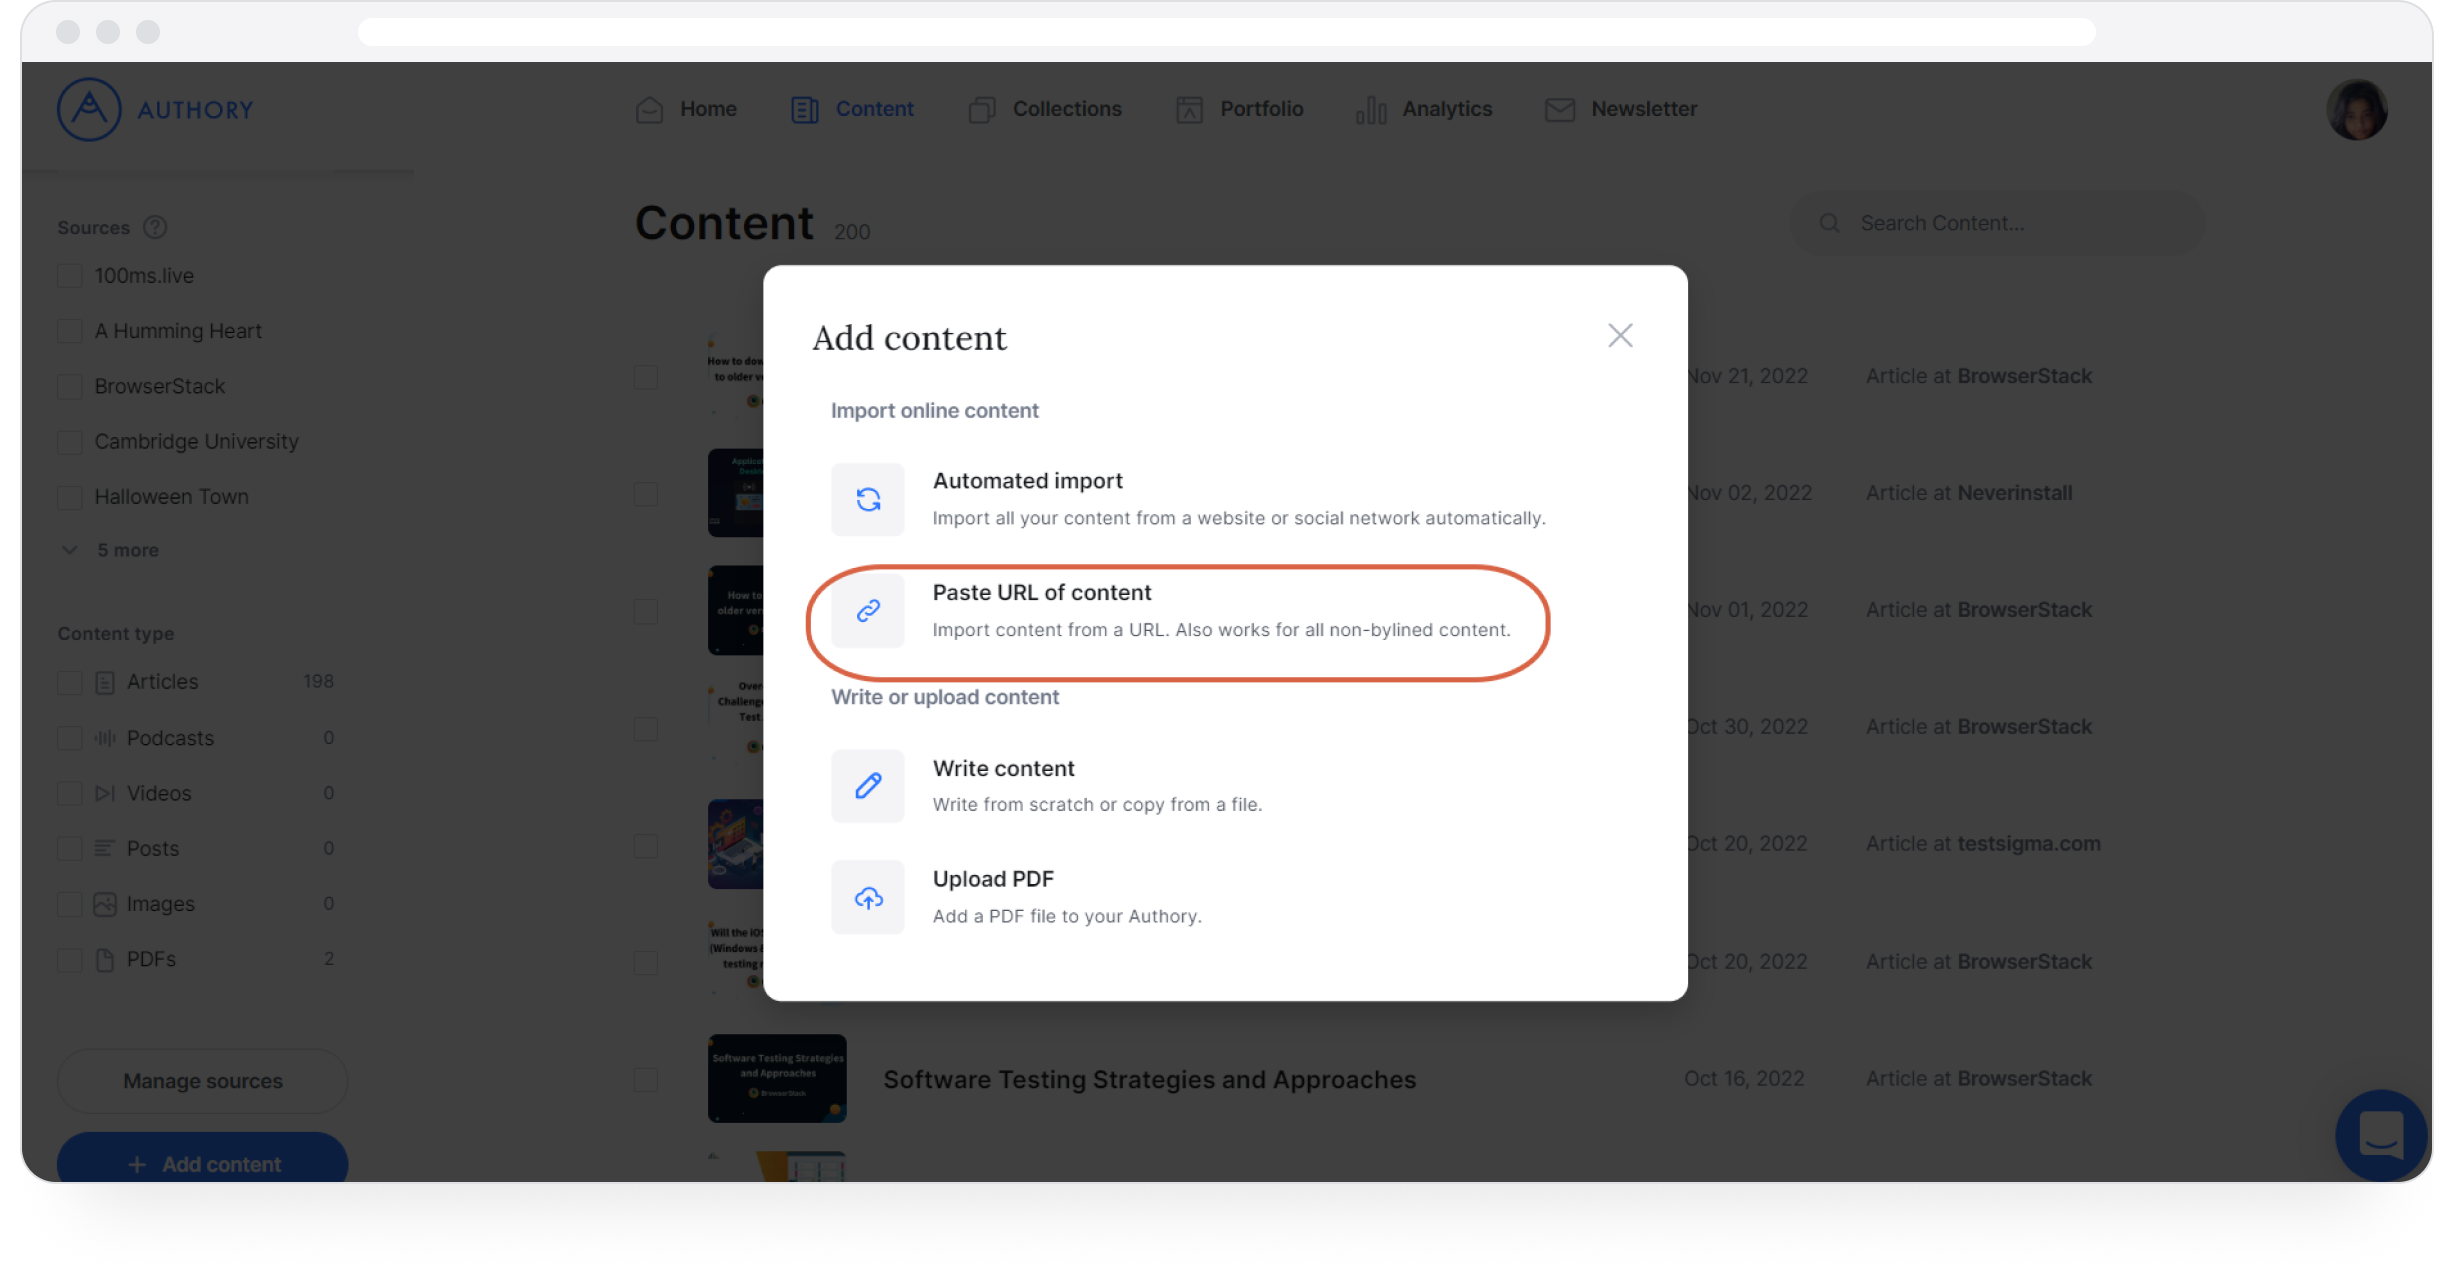Open the chat support bubble

tap(2382, 1136)
